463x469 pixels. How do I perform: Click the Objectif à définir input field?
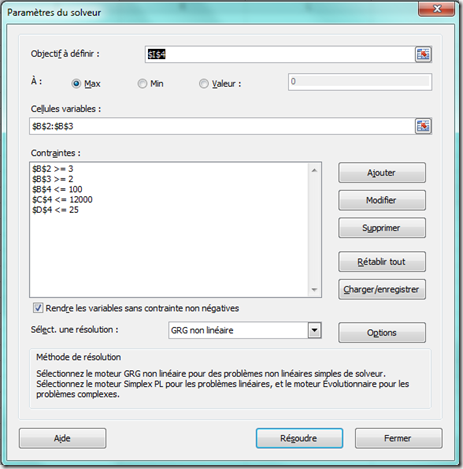tap(280, 54)
